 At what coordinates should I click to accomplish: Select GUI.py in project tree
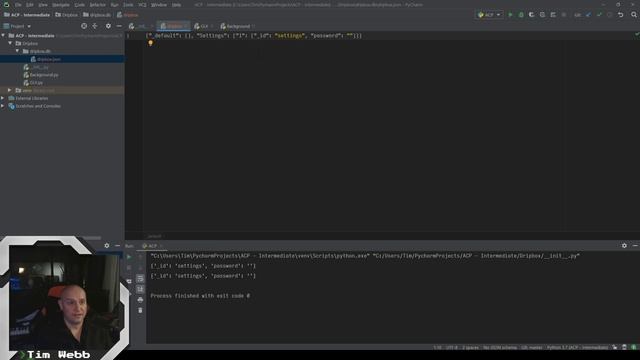pos(36,82)
